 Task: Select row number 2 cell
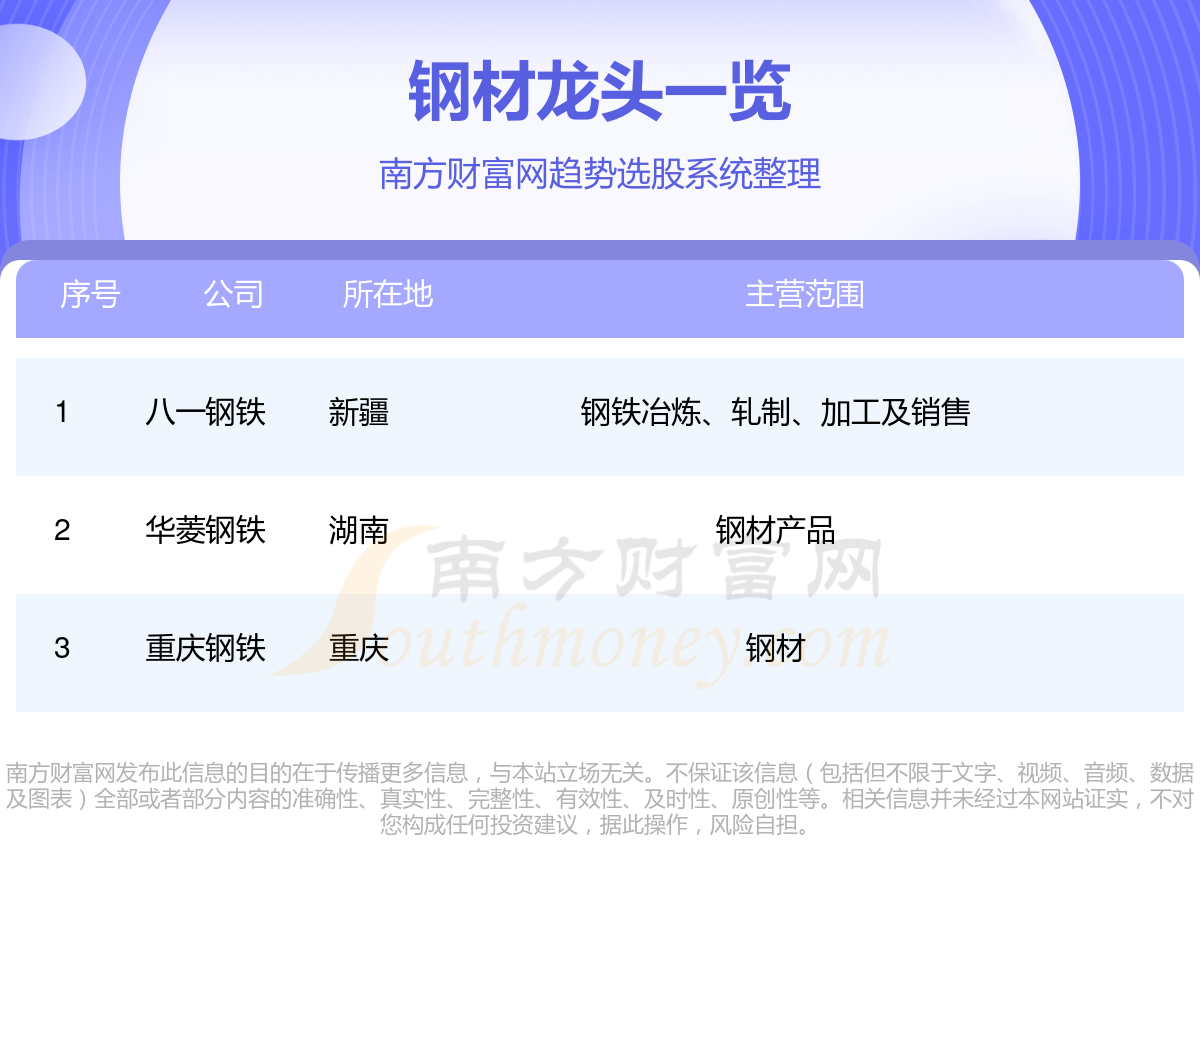point(62,530)
